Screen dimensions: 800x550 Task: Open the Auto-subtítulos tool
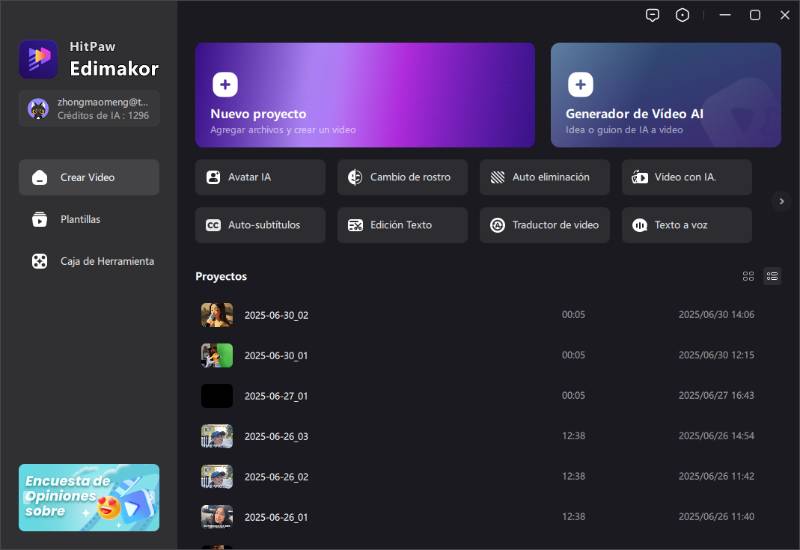pos(260,225)
